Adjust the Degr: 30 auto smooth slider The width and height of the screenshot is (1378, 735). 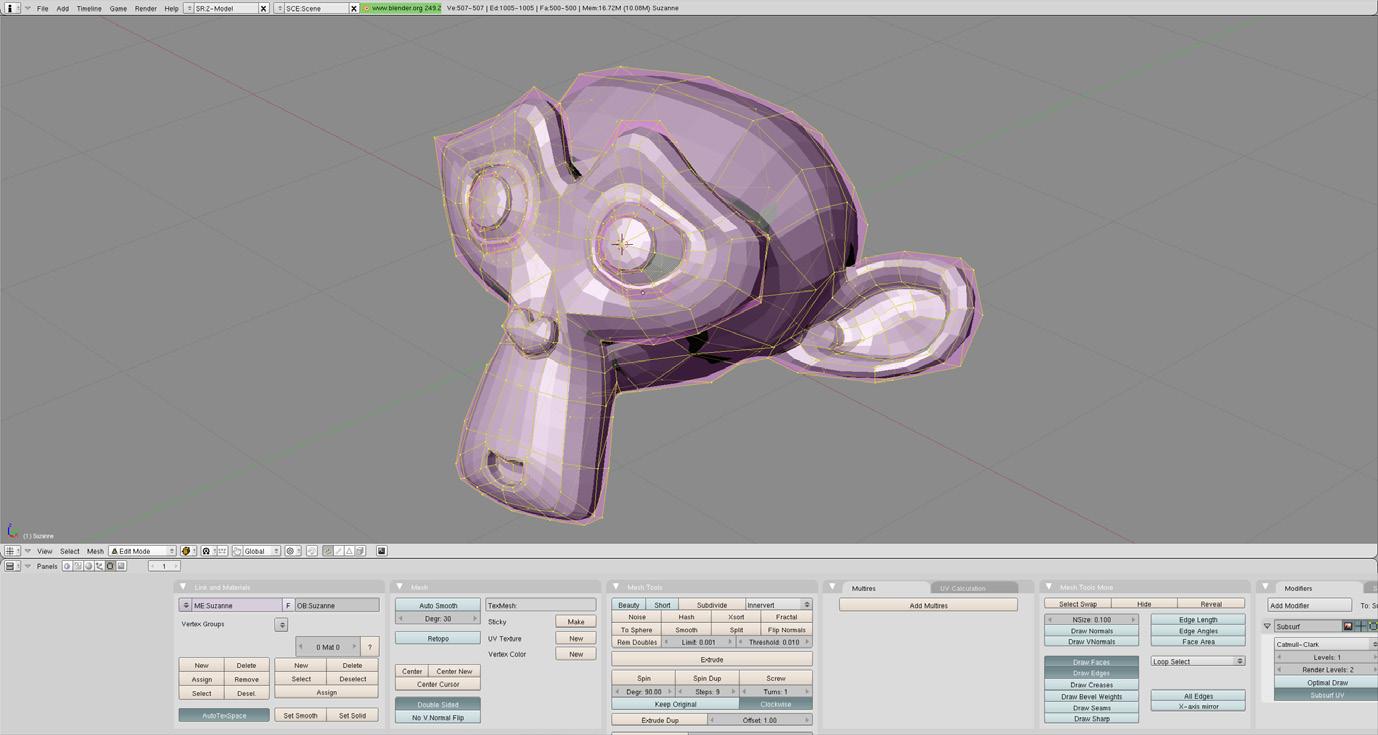coord(438,619)
